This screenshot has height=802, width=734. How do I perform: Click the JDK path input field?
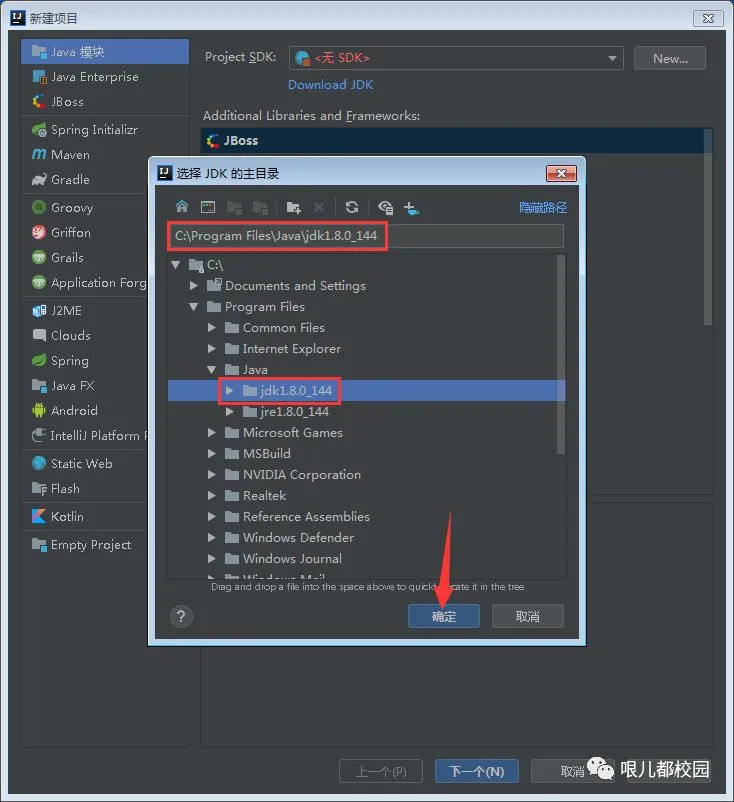pyautogui.click(x=366, y=236)
